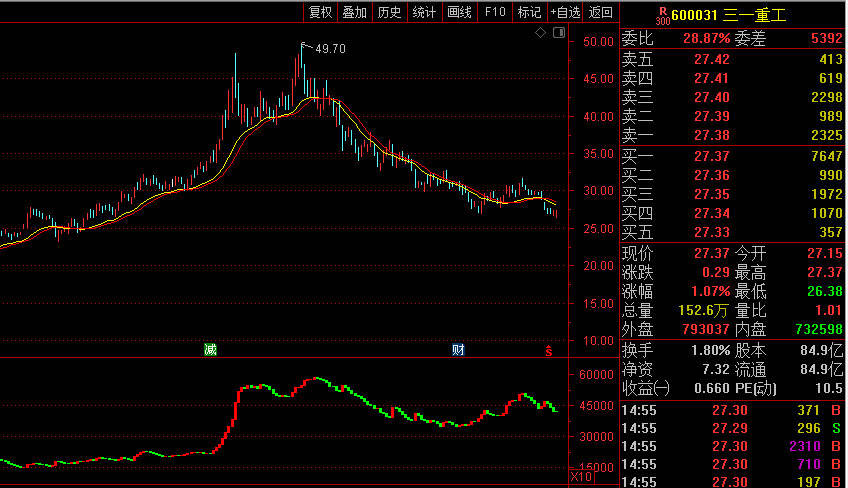Open the 统计 statistics view
The image size is (848, 488).
click(424, 12)
